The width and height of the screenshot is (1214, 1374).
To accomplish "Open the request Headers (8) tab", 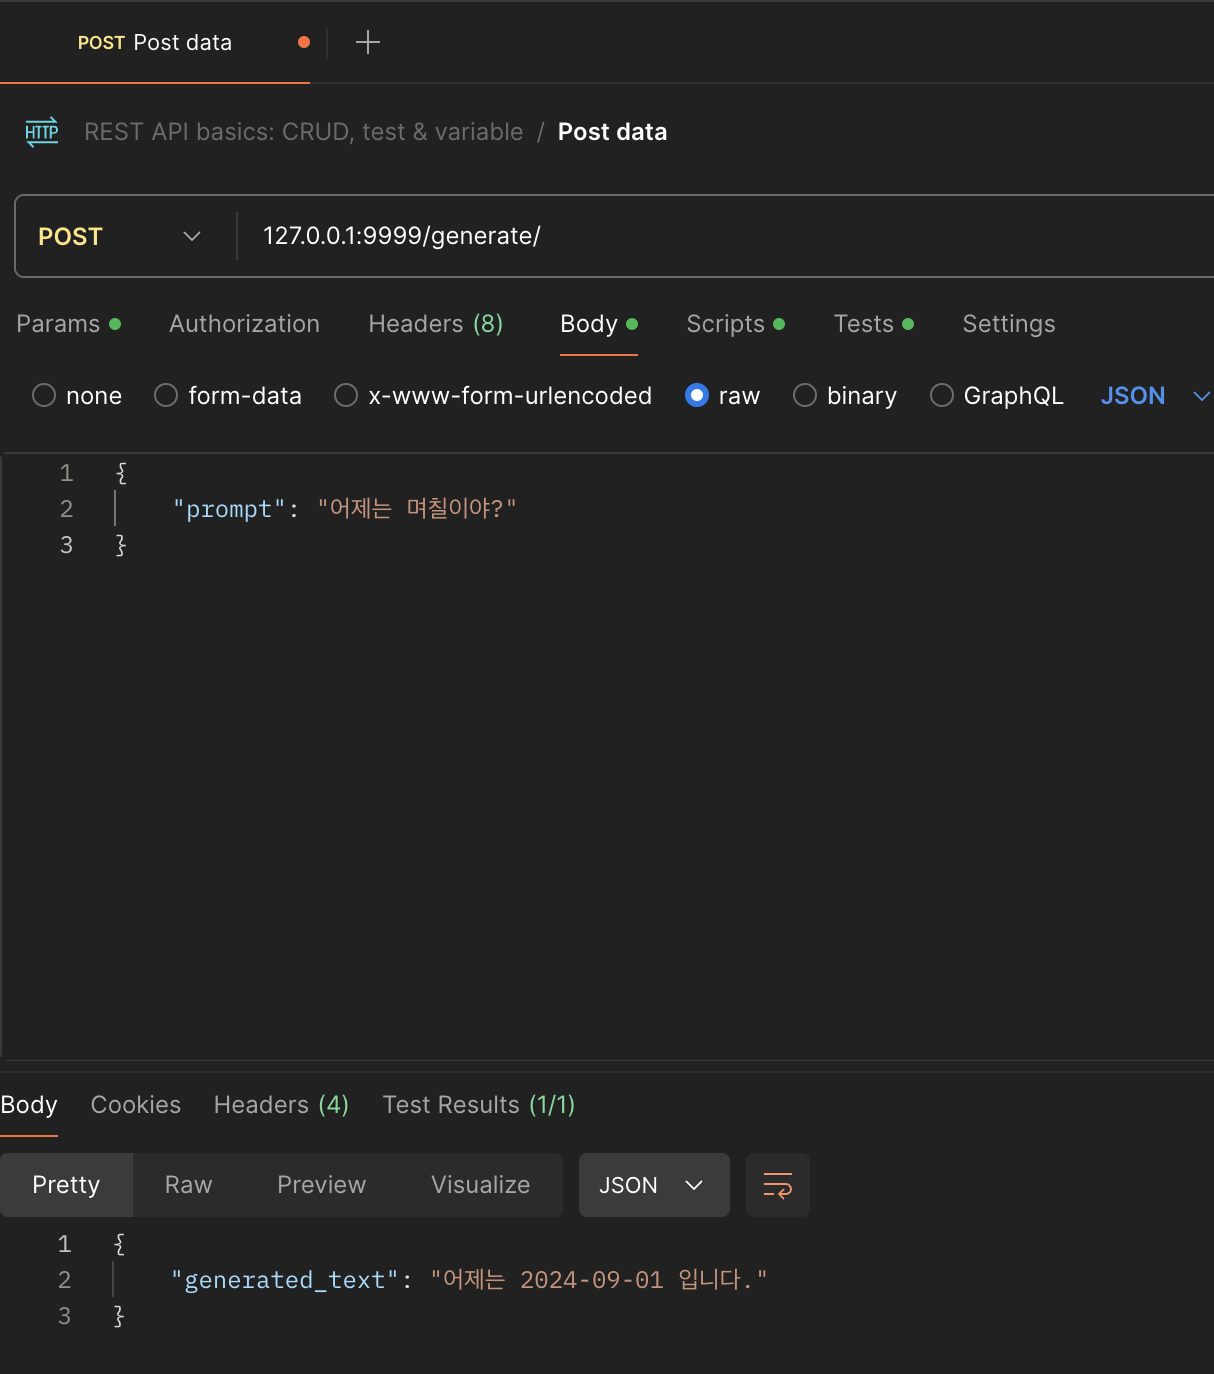I will pyautogui.click(x=436, y=324).
